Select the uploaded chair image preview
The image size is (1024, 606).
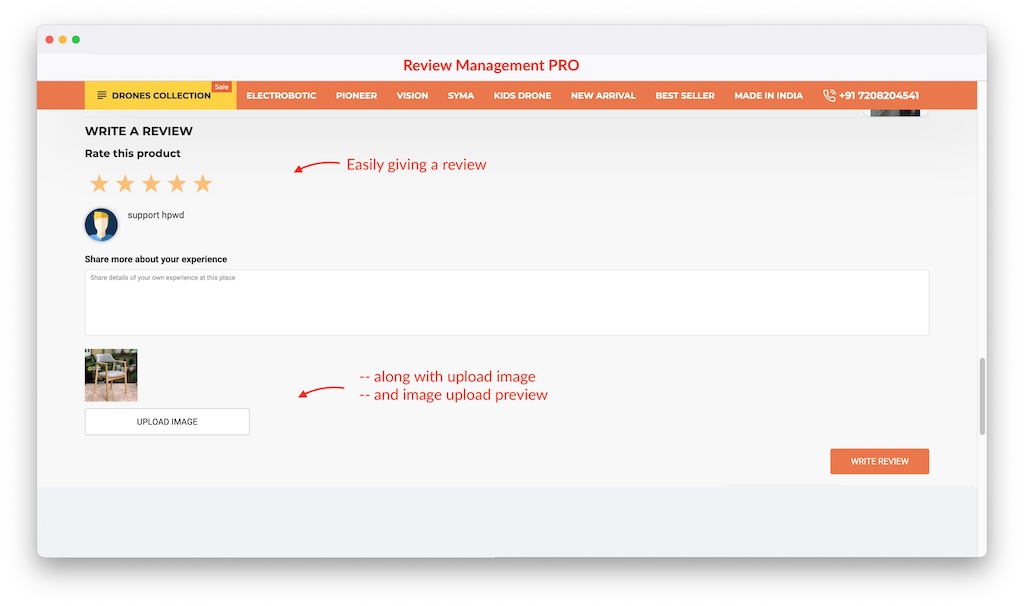pos(110,373)
